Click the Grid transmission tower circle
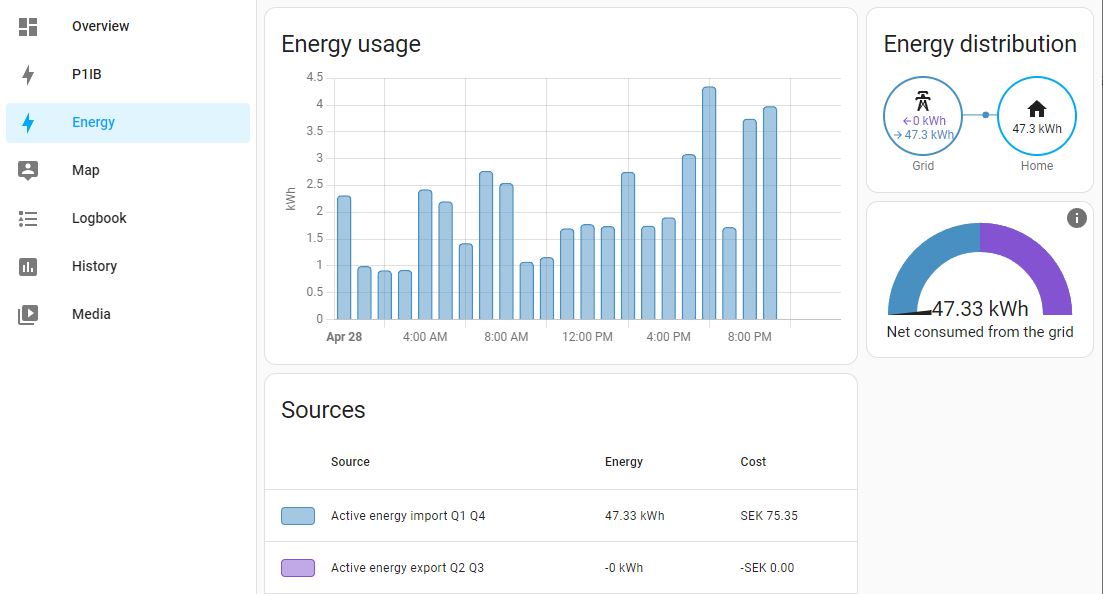Screen dimensions: 1103x594 [x=923, y=116]
